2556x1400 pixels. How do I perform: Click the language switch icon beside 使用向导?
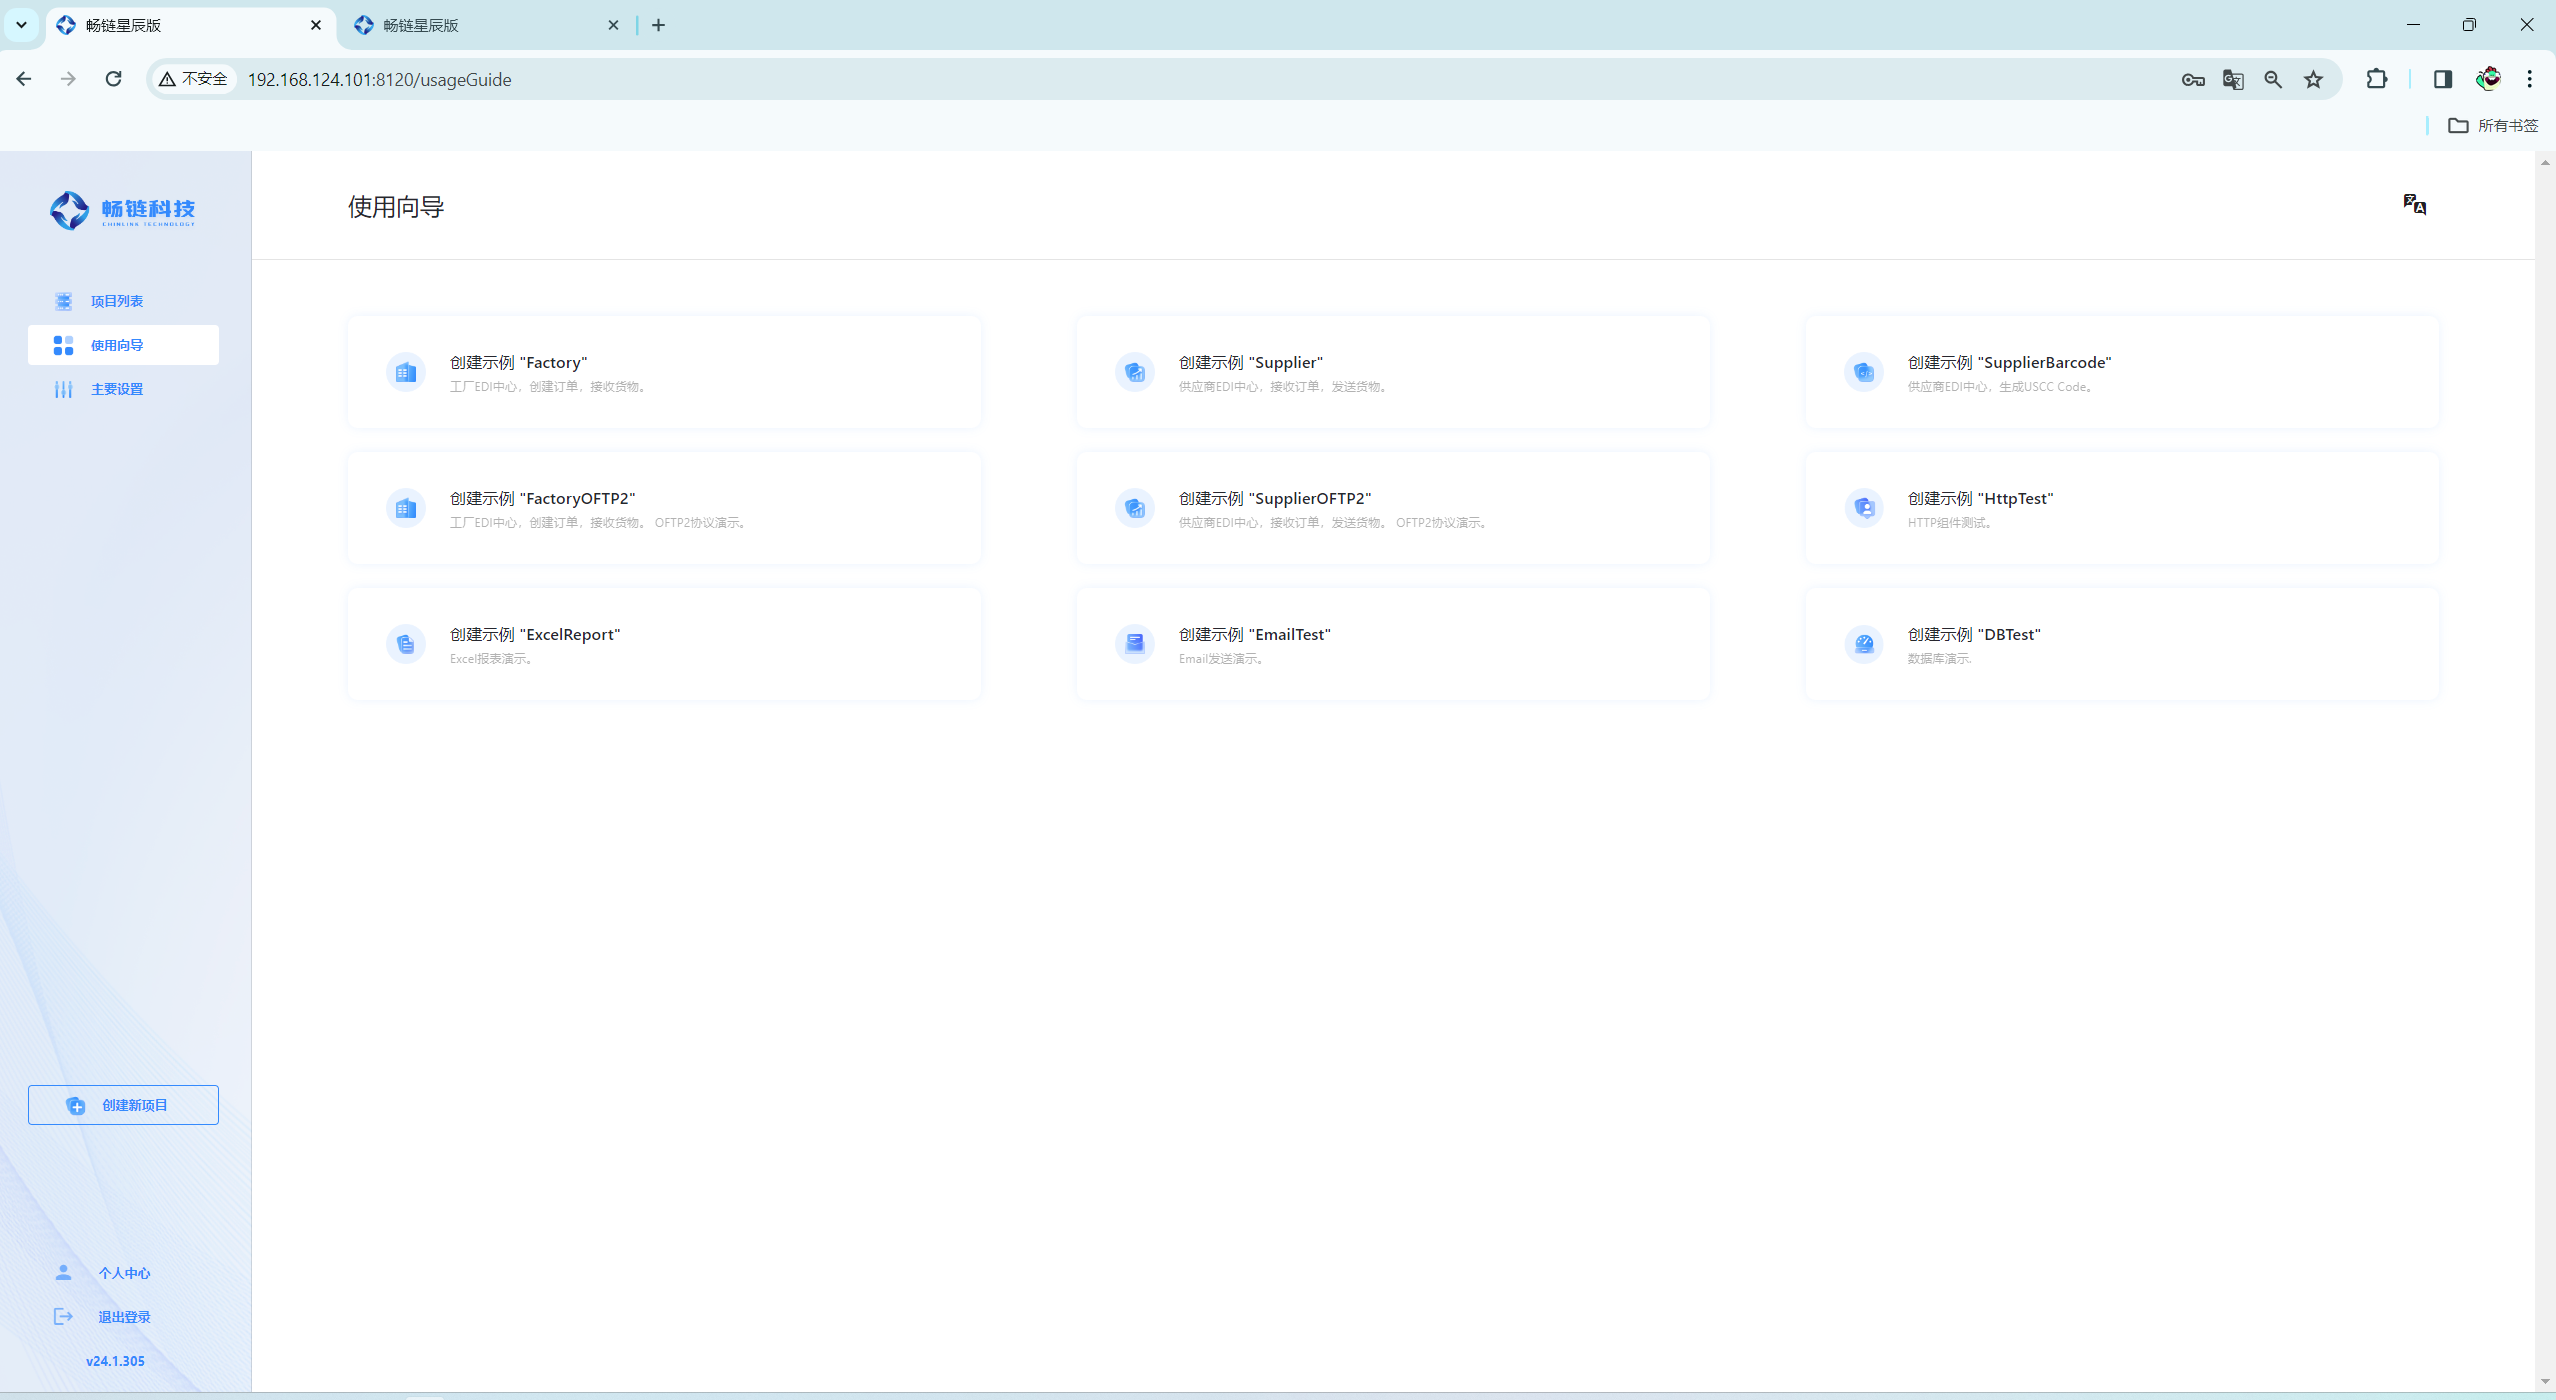[2414, 205]
